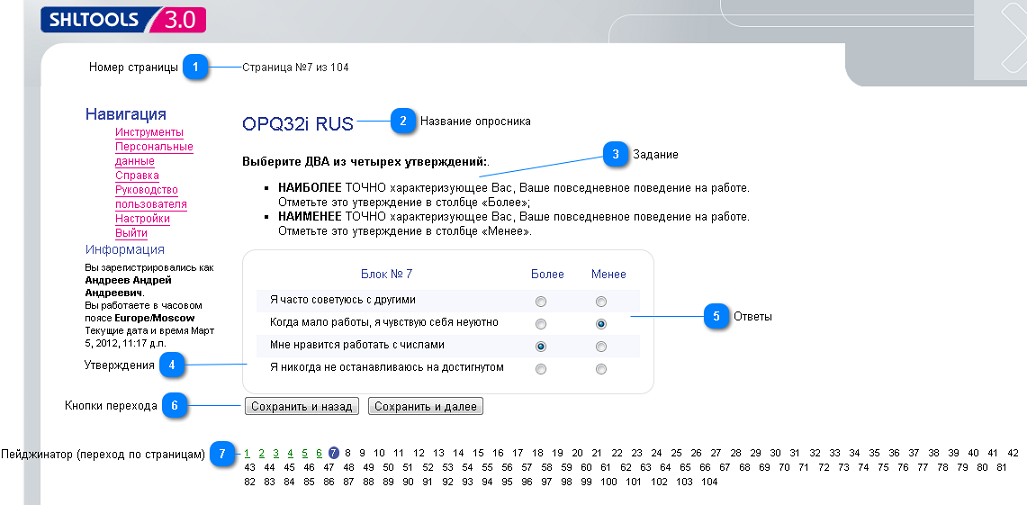
Task: Open the «Настройки» navigation link
Action: point(142,218)
